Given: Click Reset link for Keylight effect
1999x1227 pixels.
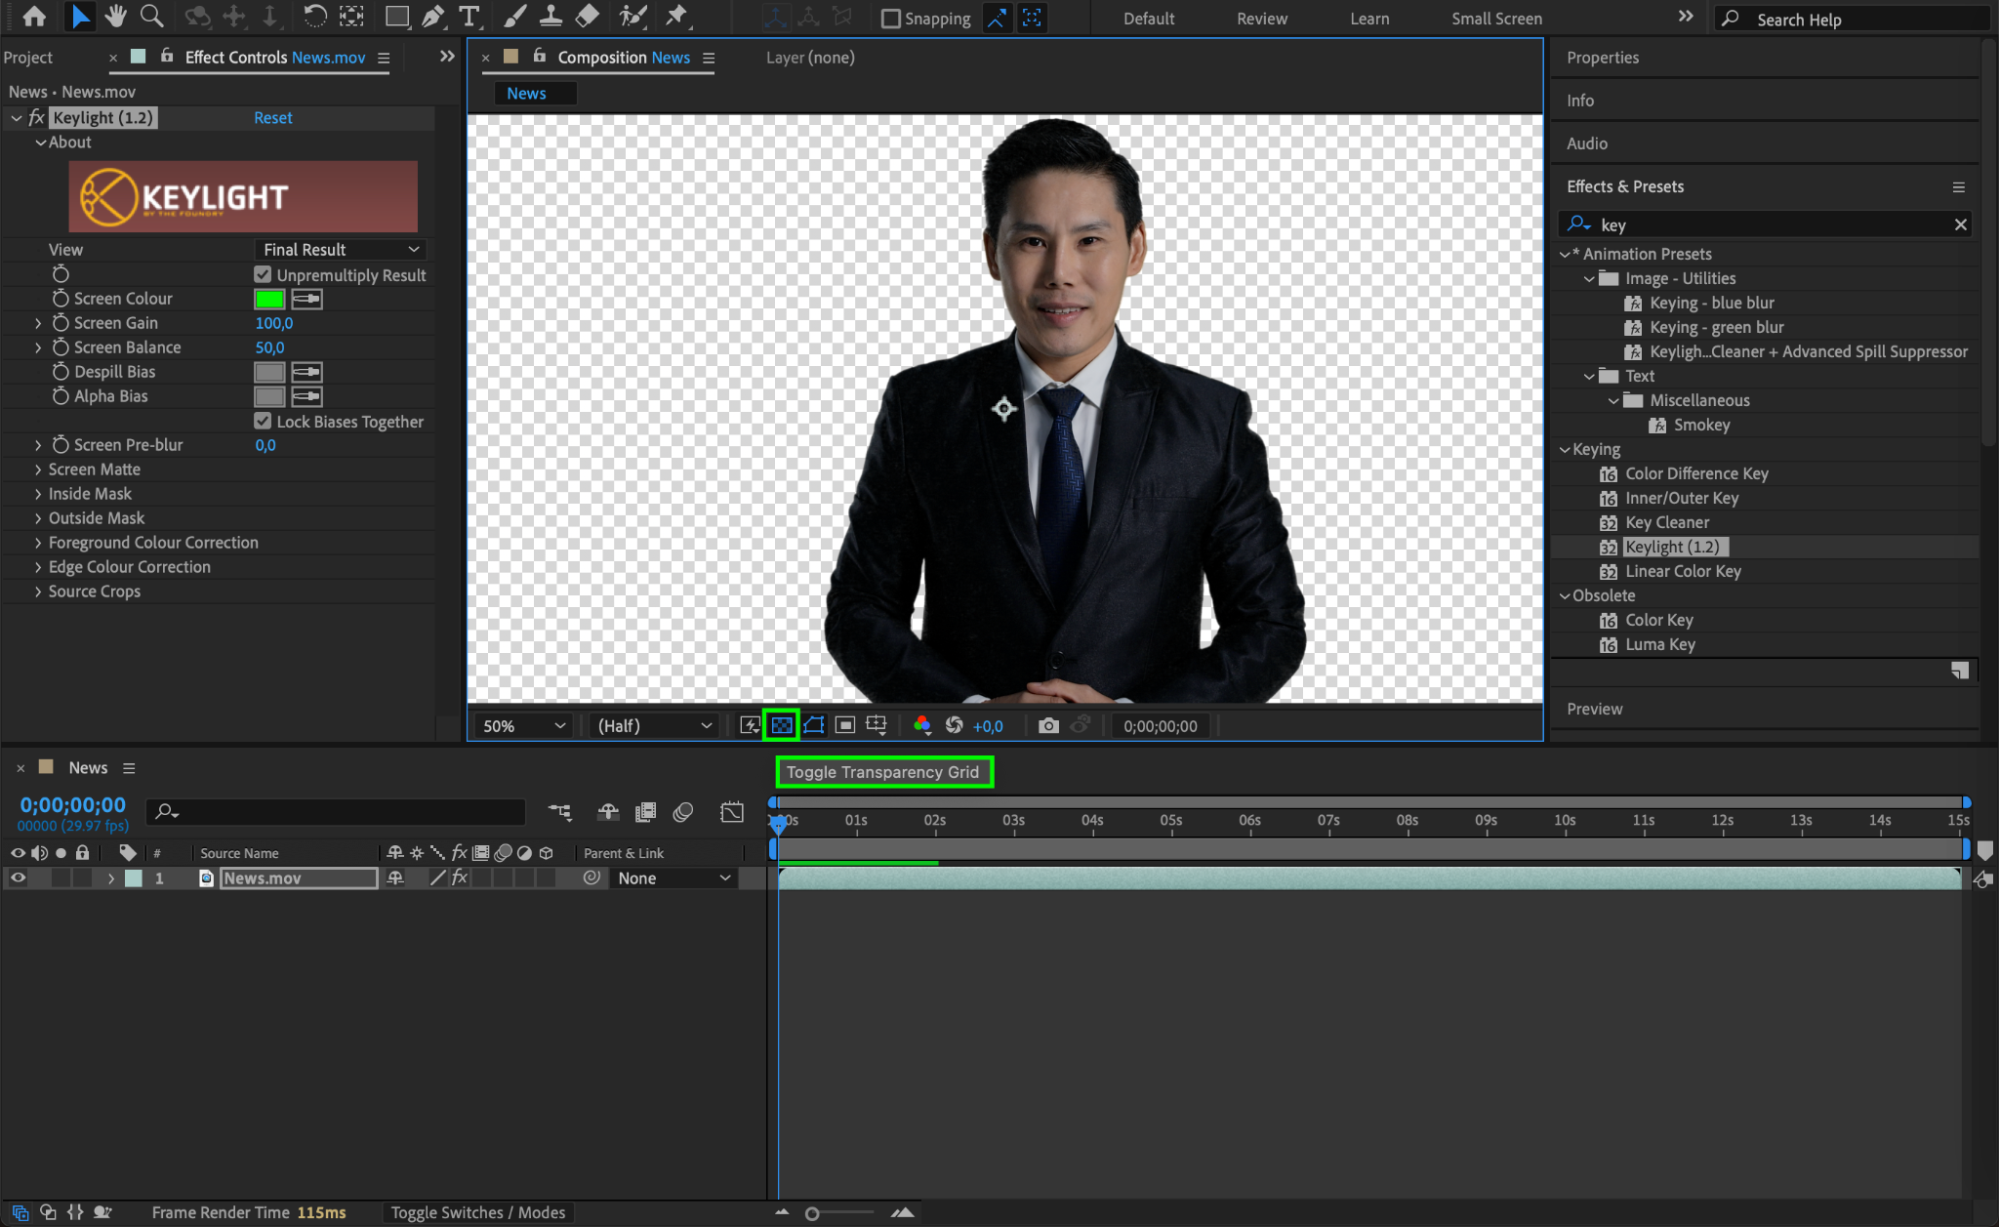Looking at the screenshot, I should coord(273,118).
